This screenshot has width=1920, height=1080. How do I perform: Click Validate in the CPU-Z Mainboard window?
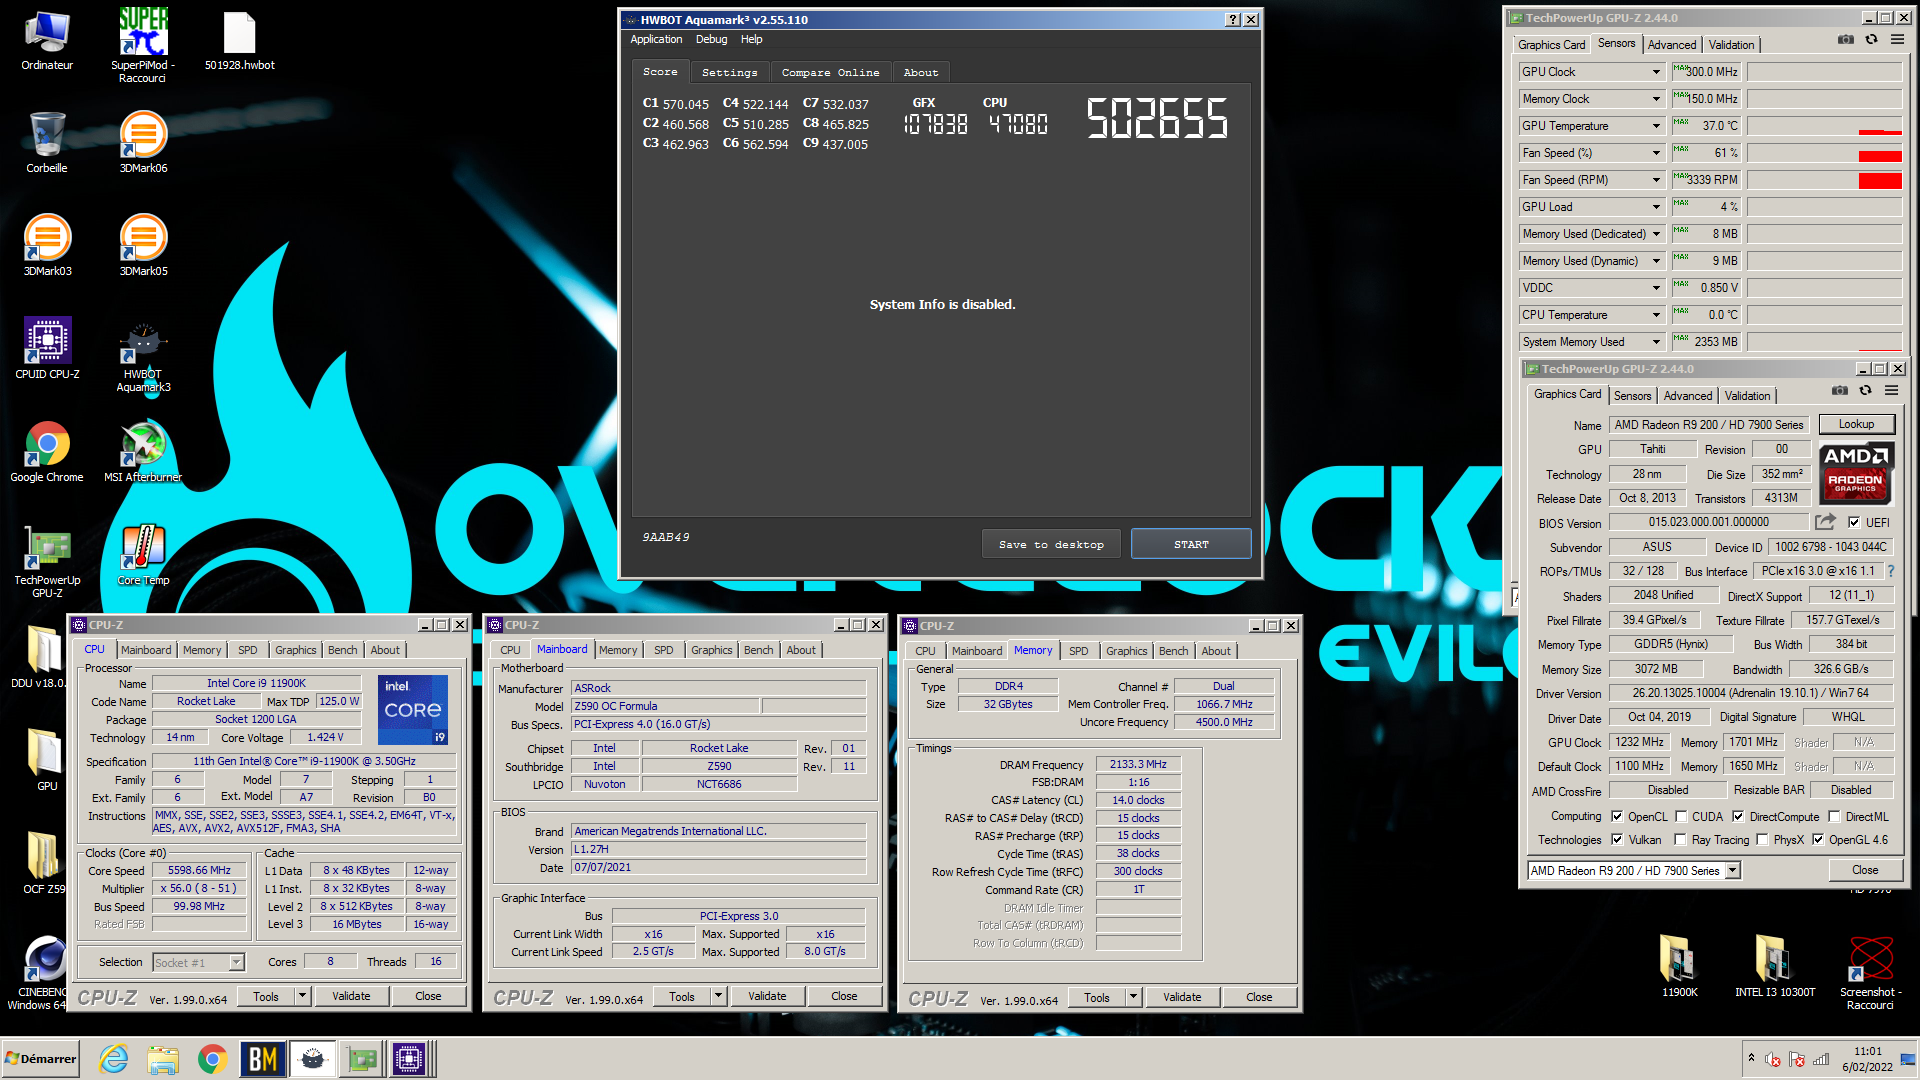(x=767, y=996)
